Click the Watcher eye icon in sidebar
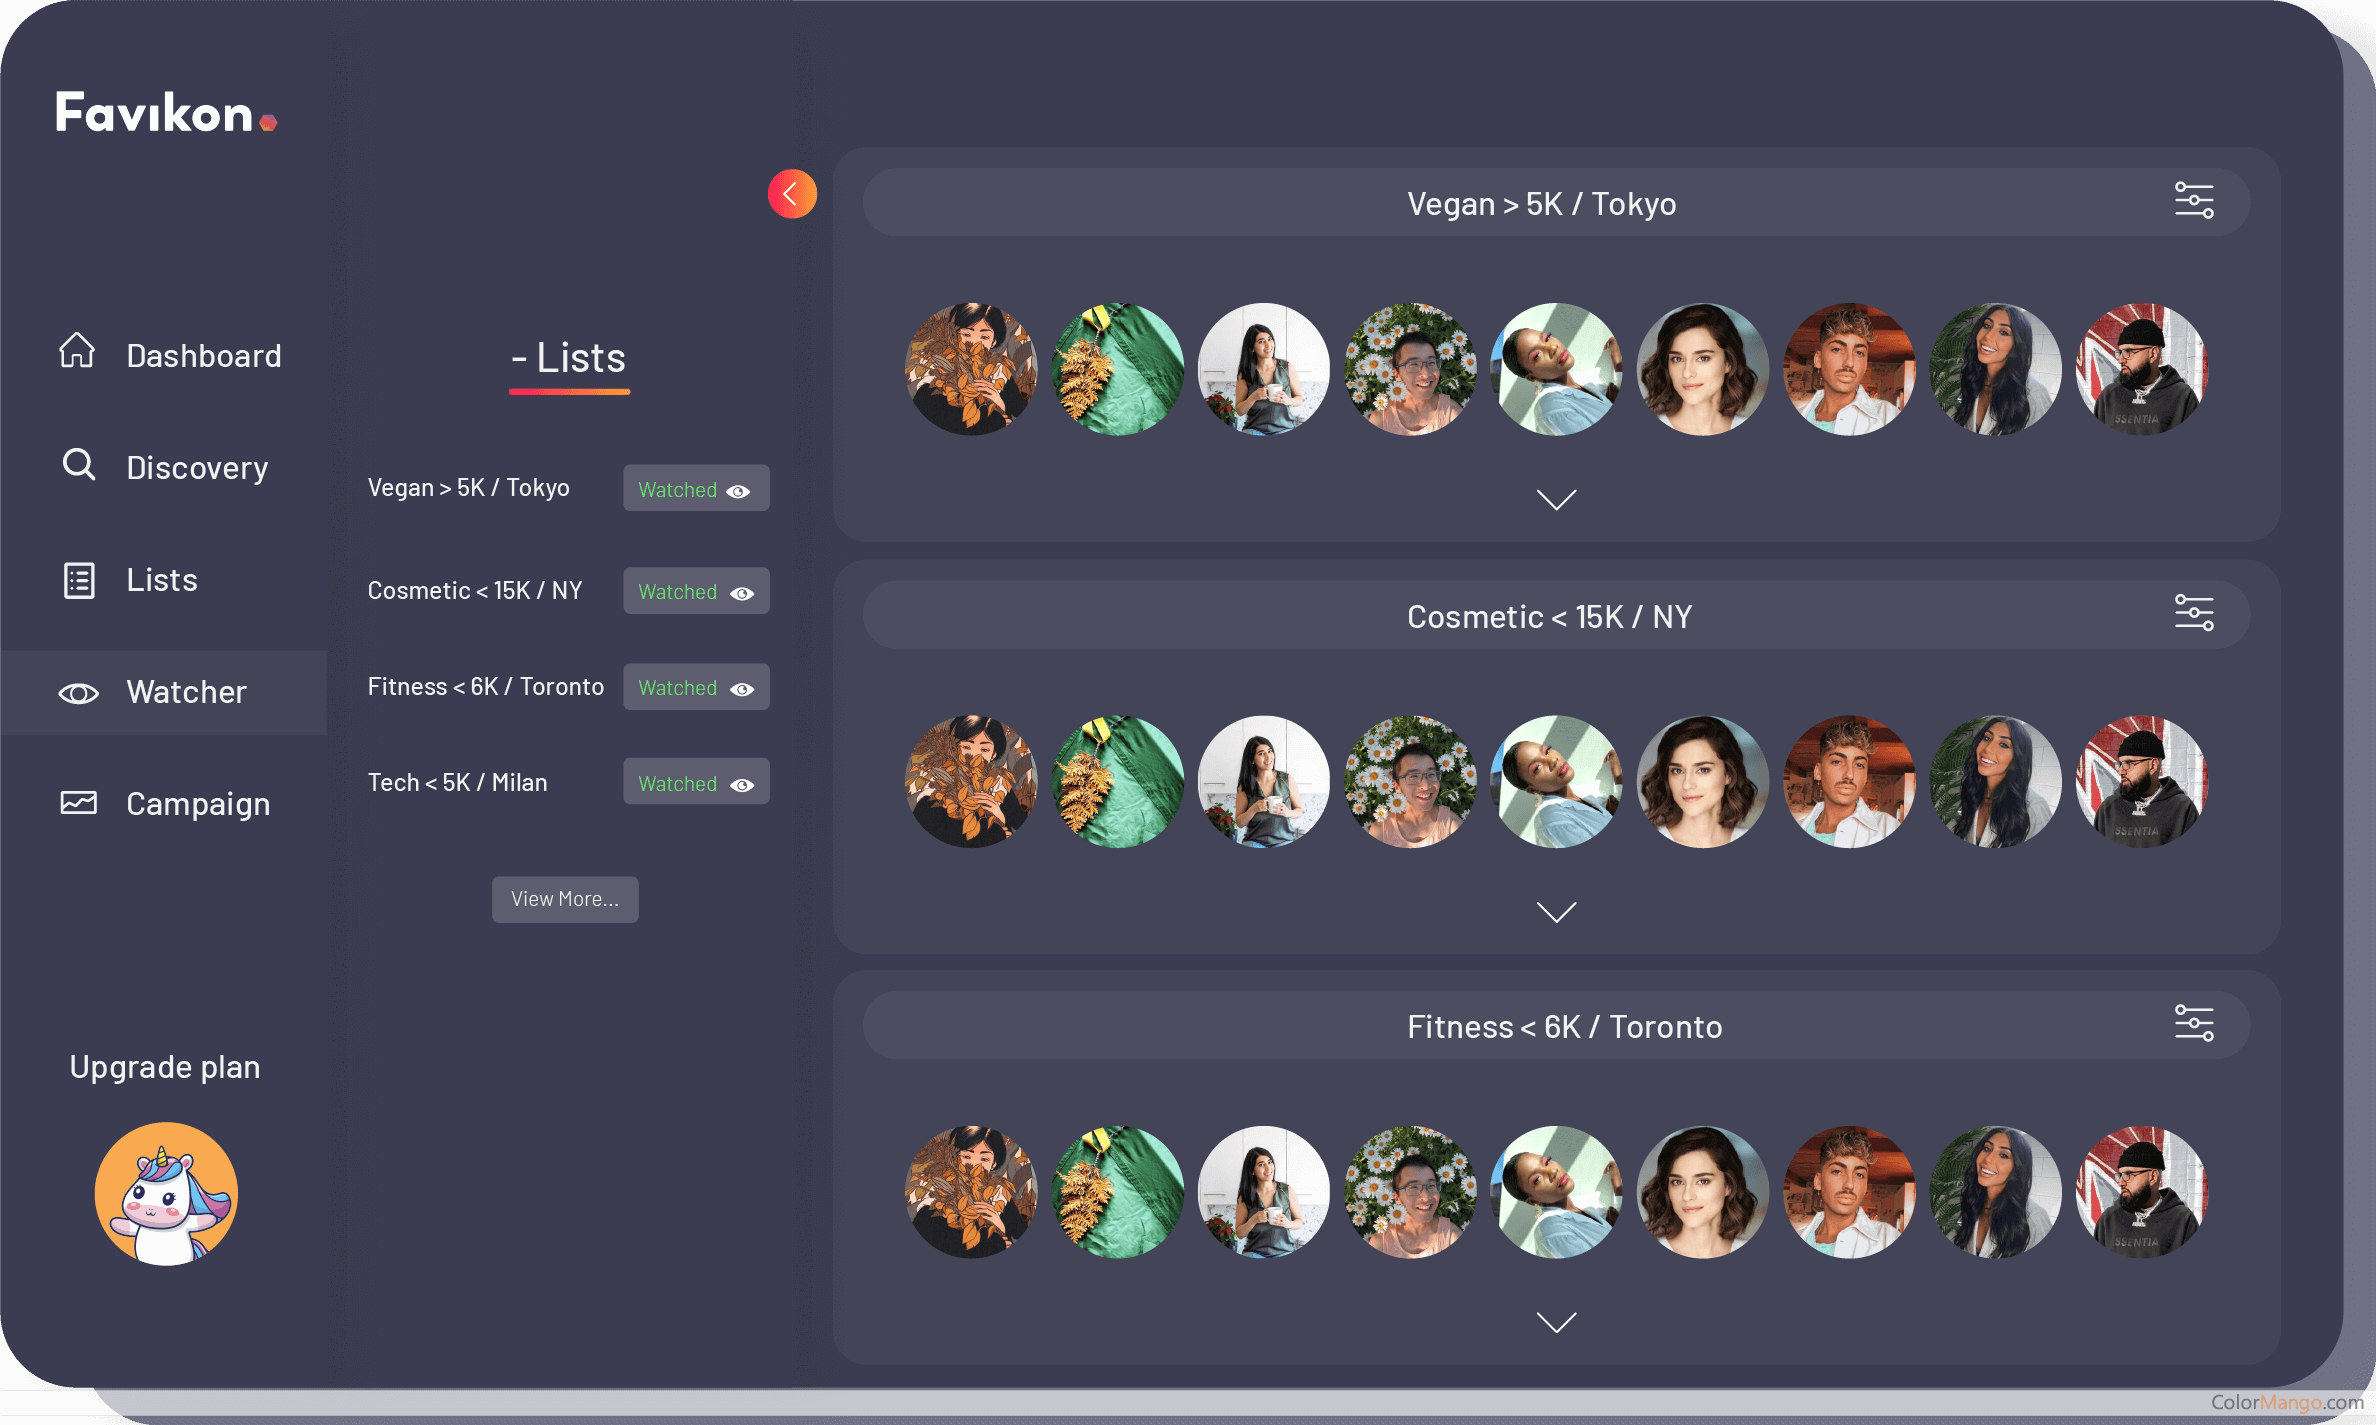This screenshot has height=1425, width=2376. 78,693
